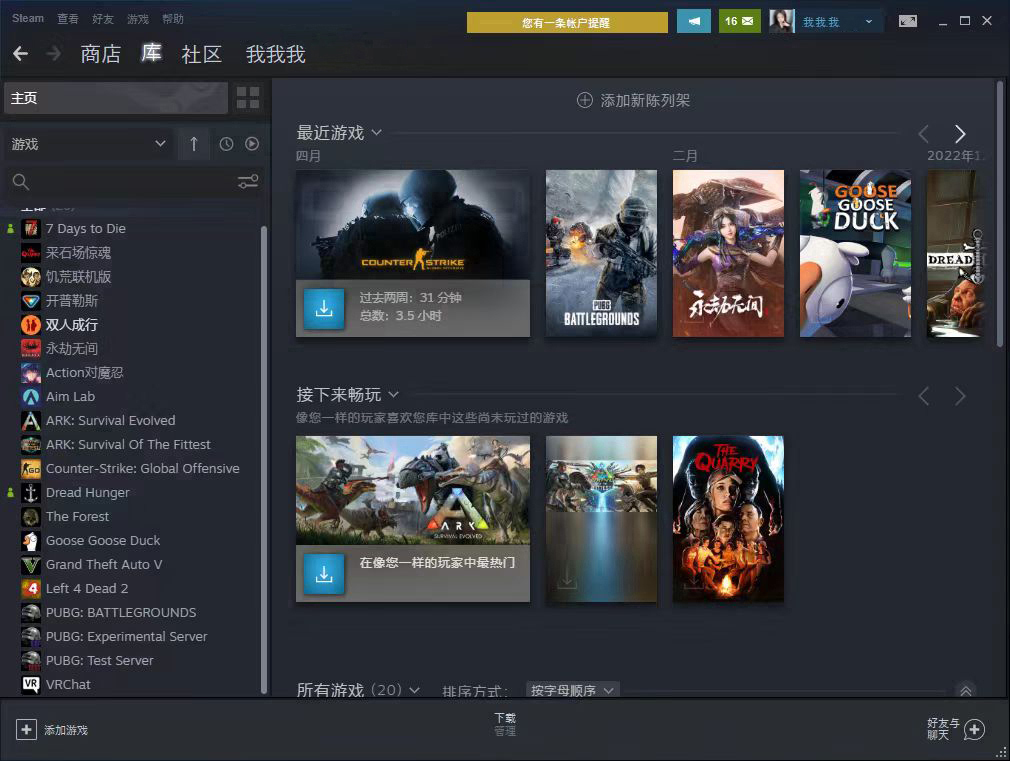Click 接下来畅玩 shelf left arrow
Viewport: 1010px width, 761px height.
coord(924,396)
